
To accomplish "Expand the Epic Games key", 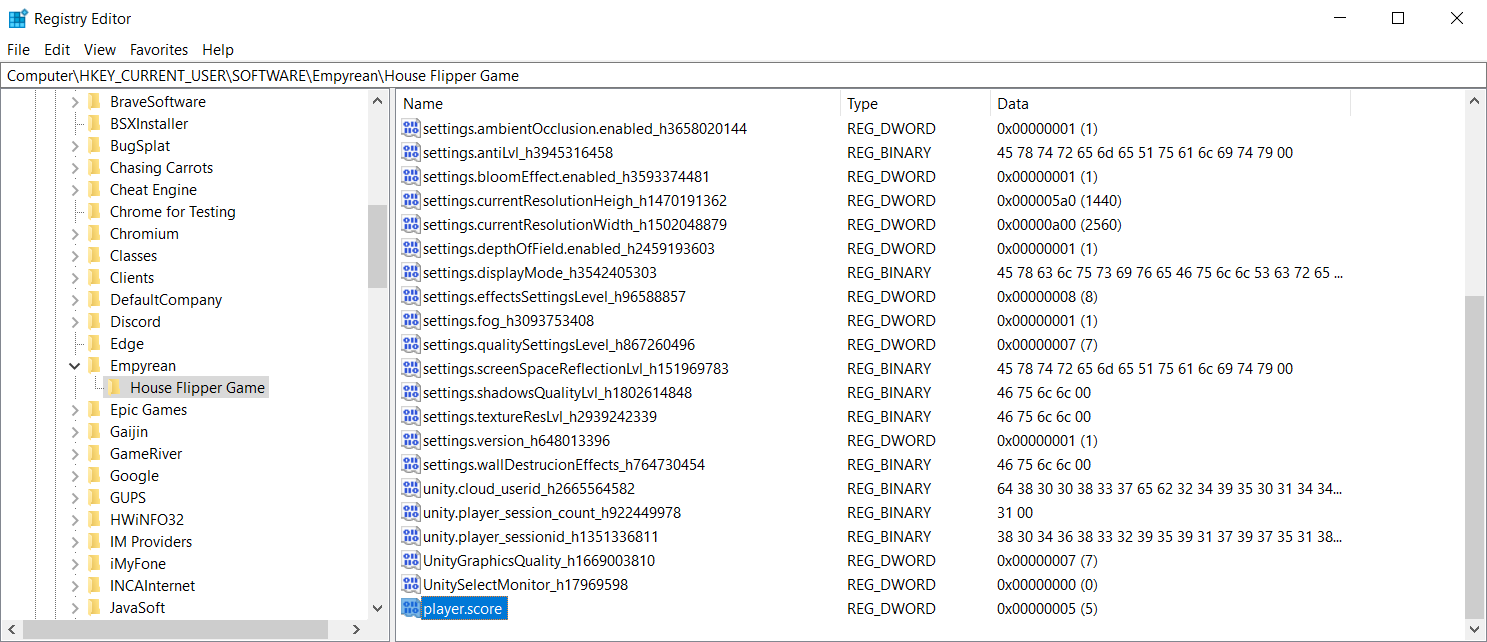I will (74, 410).
